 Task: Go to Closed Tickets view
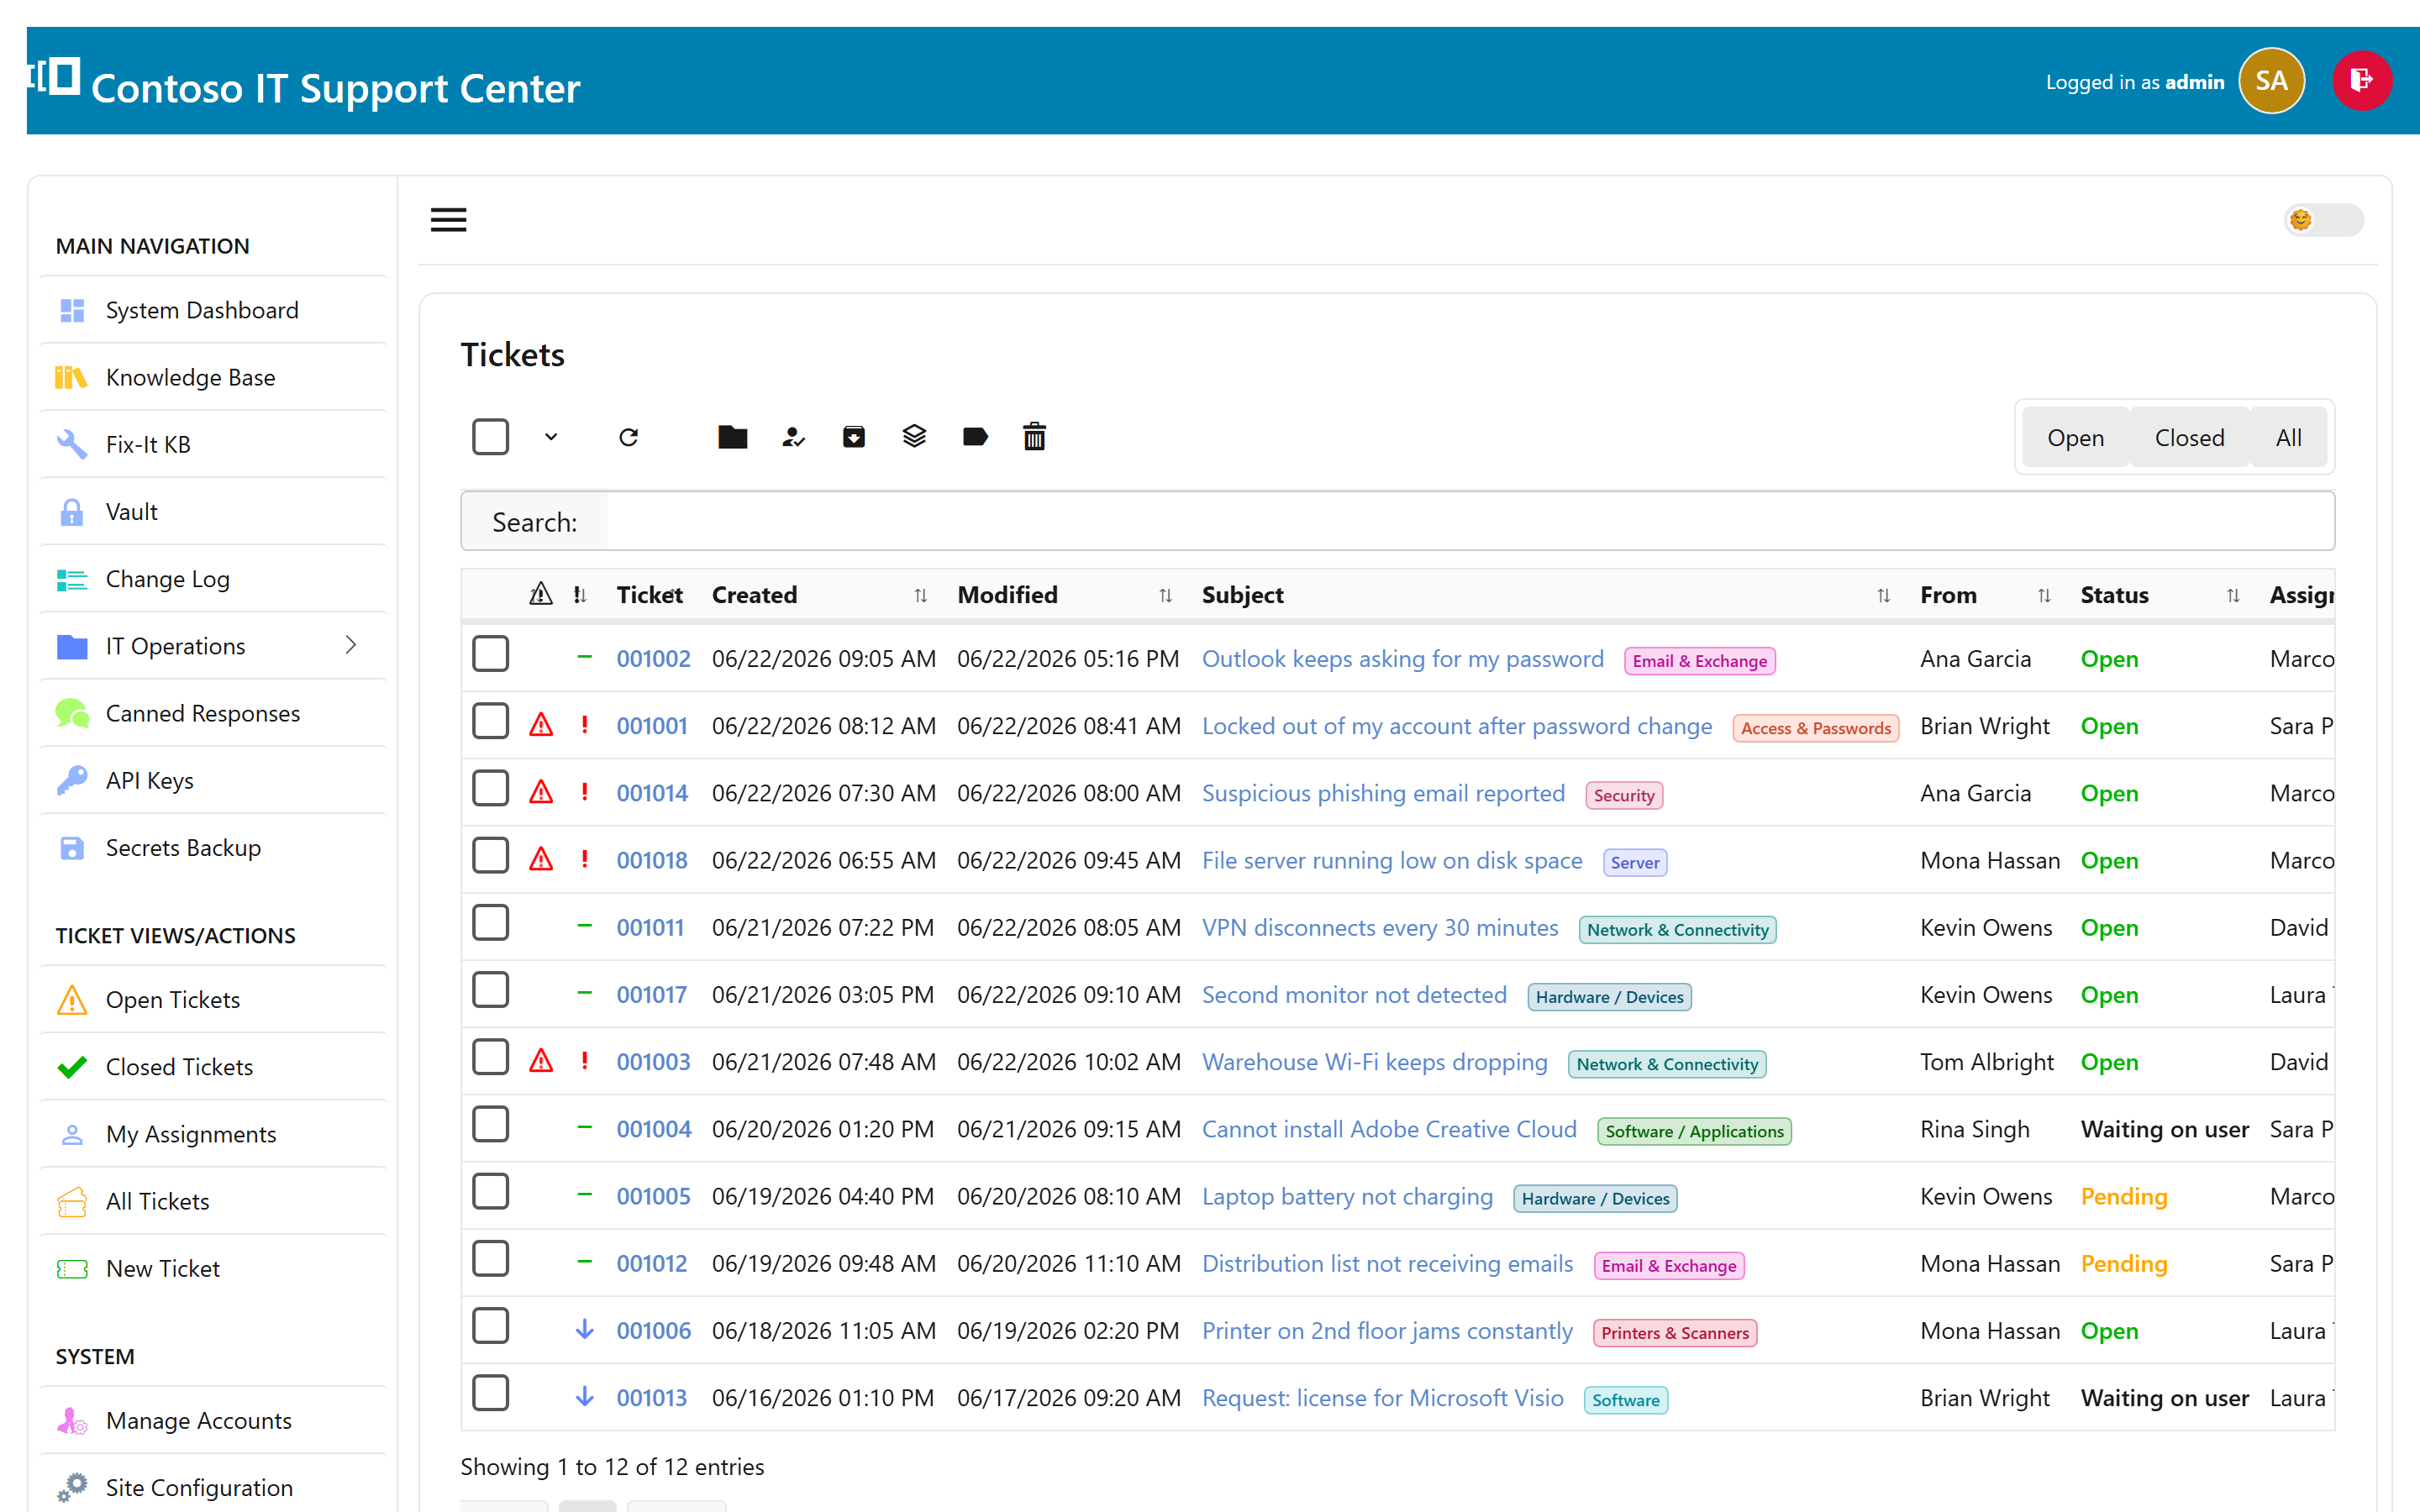(213, 1066)
